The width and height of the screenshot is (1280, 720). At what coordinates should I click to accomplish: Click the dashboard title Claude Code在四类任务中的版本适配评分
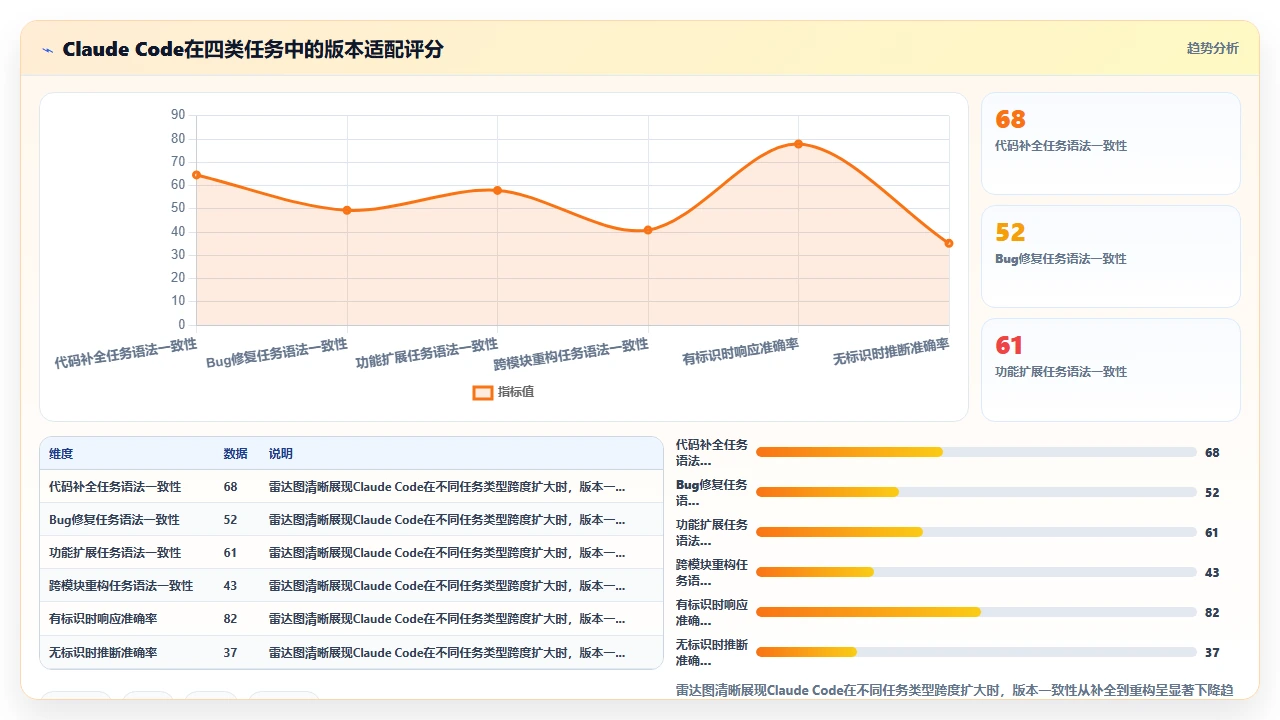253,49
